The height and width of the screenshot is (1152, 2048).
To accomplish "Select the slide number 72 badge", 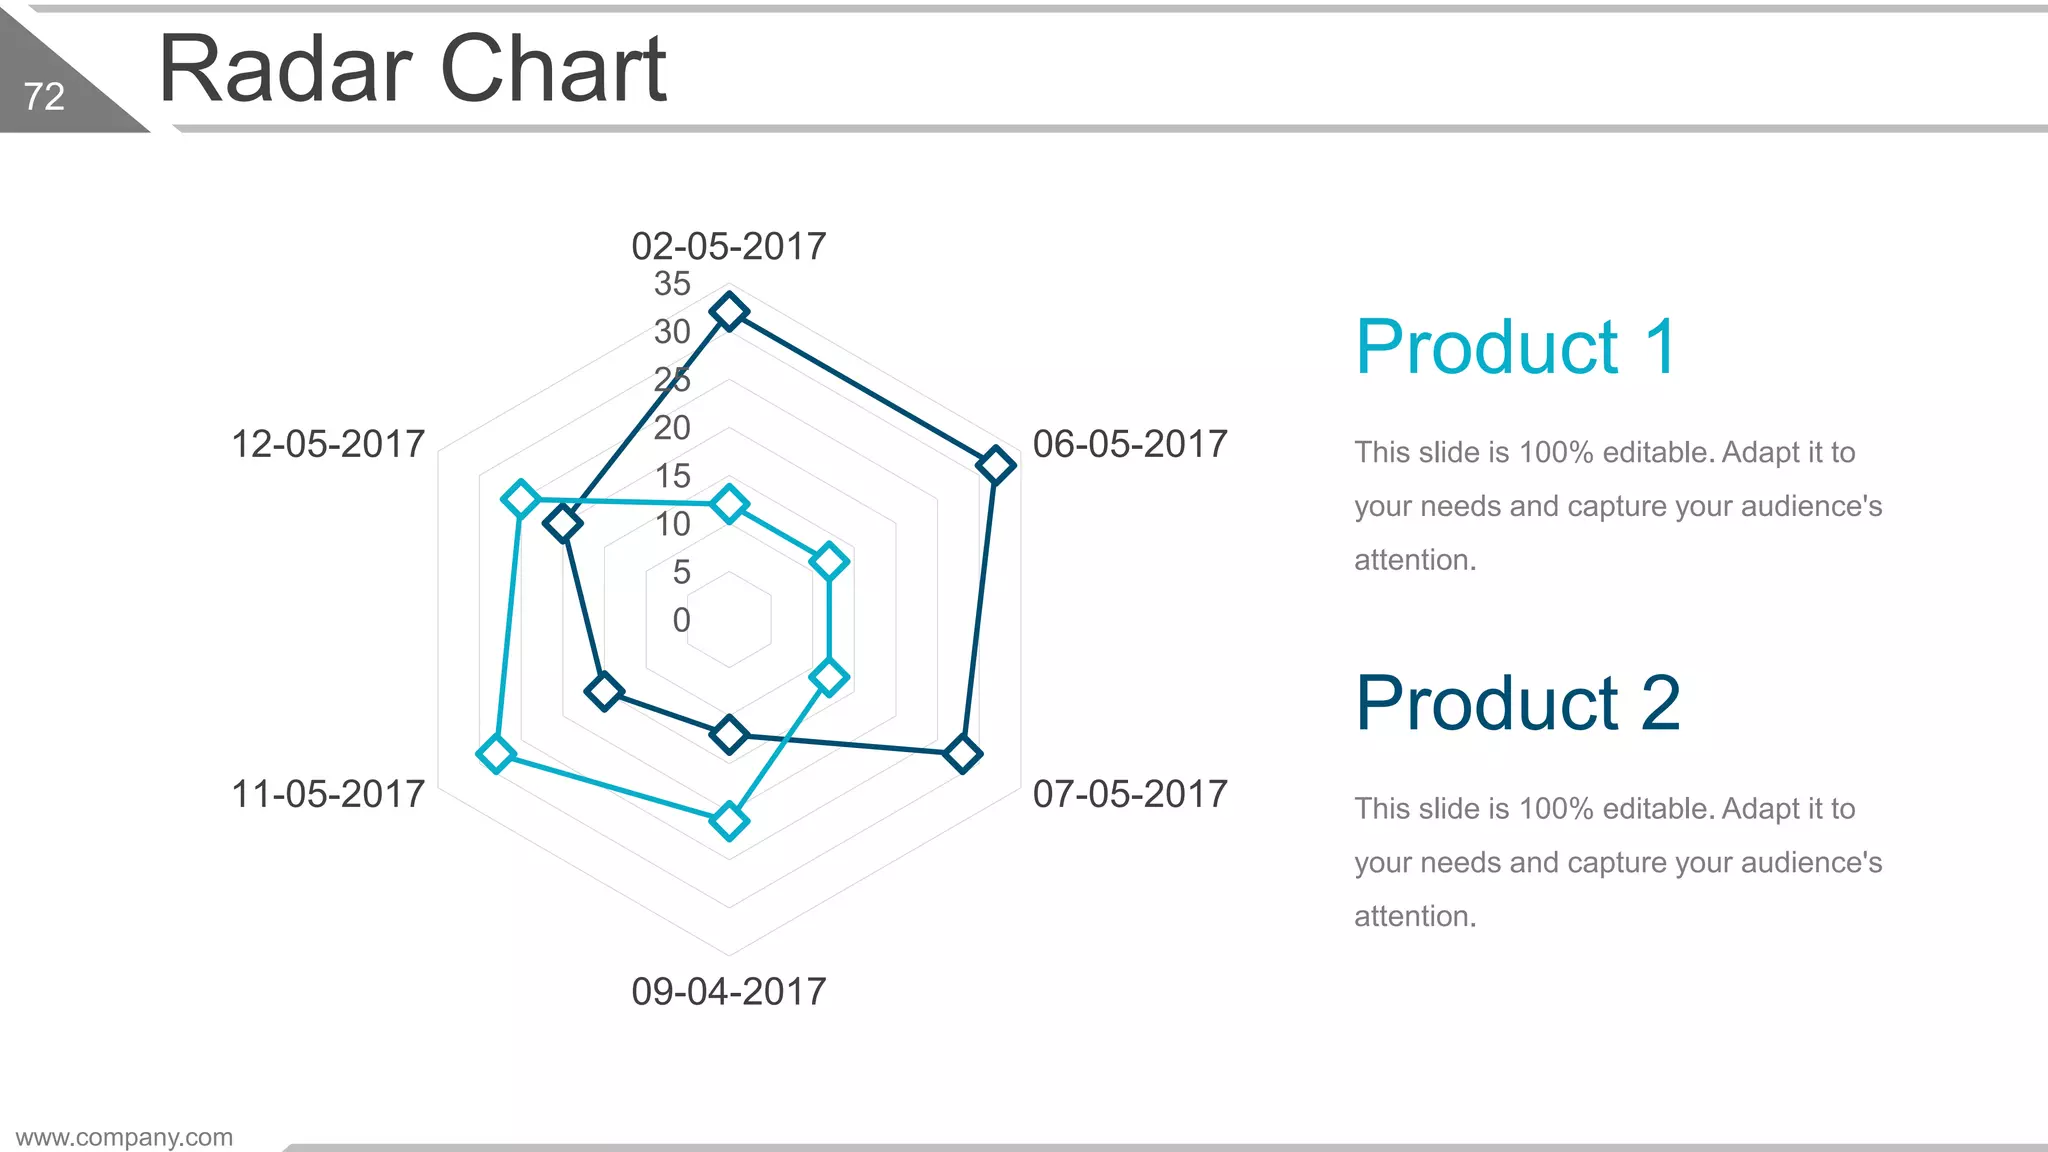I will [44, 97].
